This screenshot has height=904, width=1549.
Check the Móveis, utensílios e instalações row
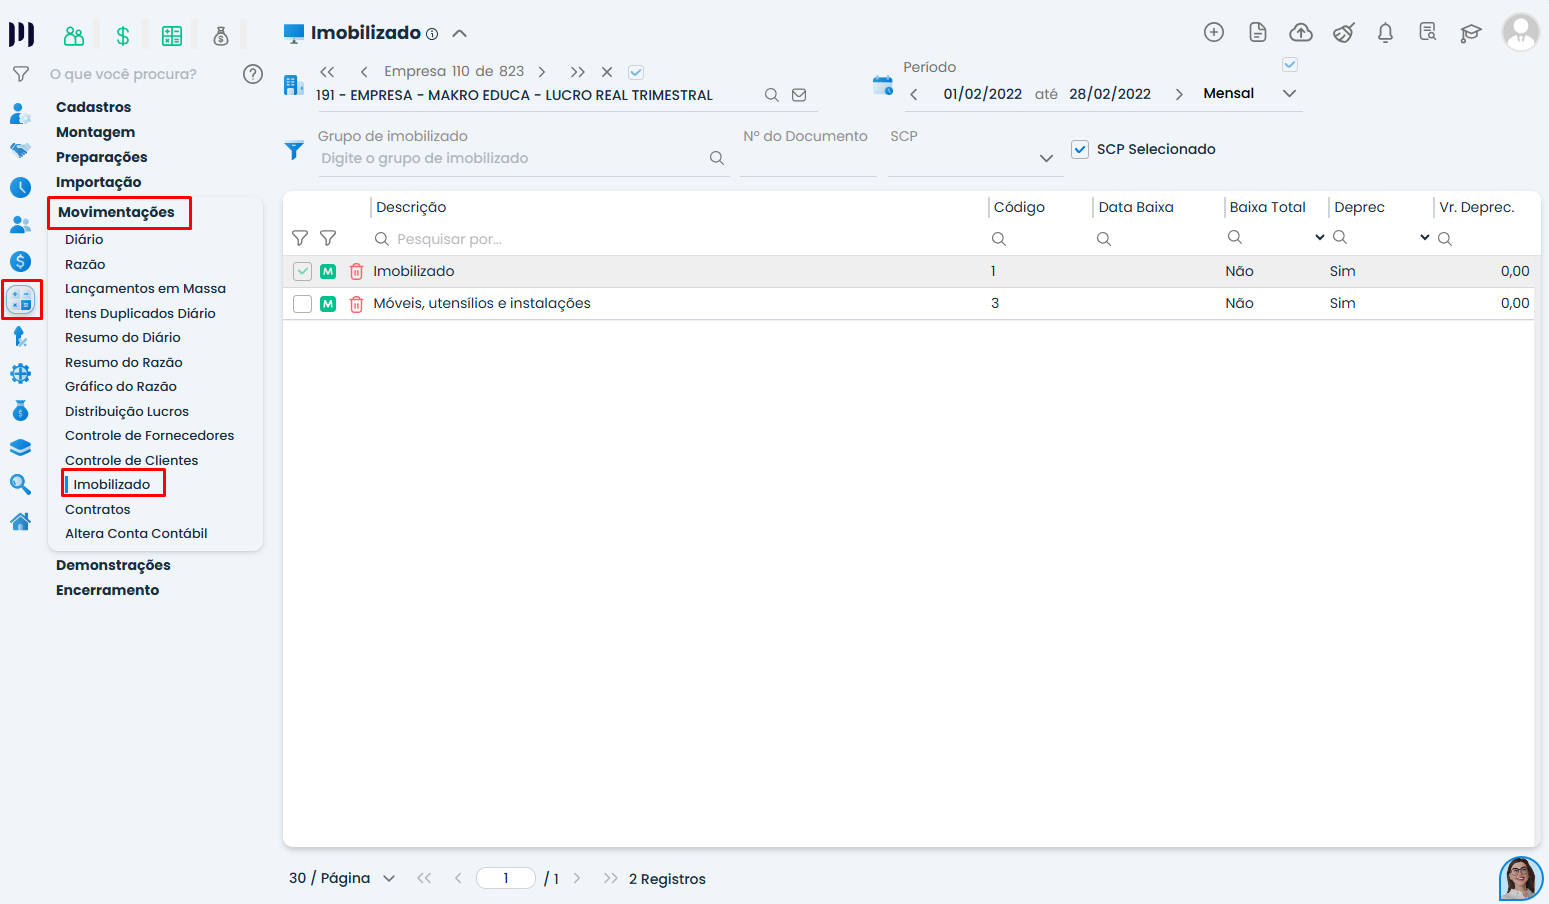click(x=302, y=304)
